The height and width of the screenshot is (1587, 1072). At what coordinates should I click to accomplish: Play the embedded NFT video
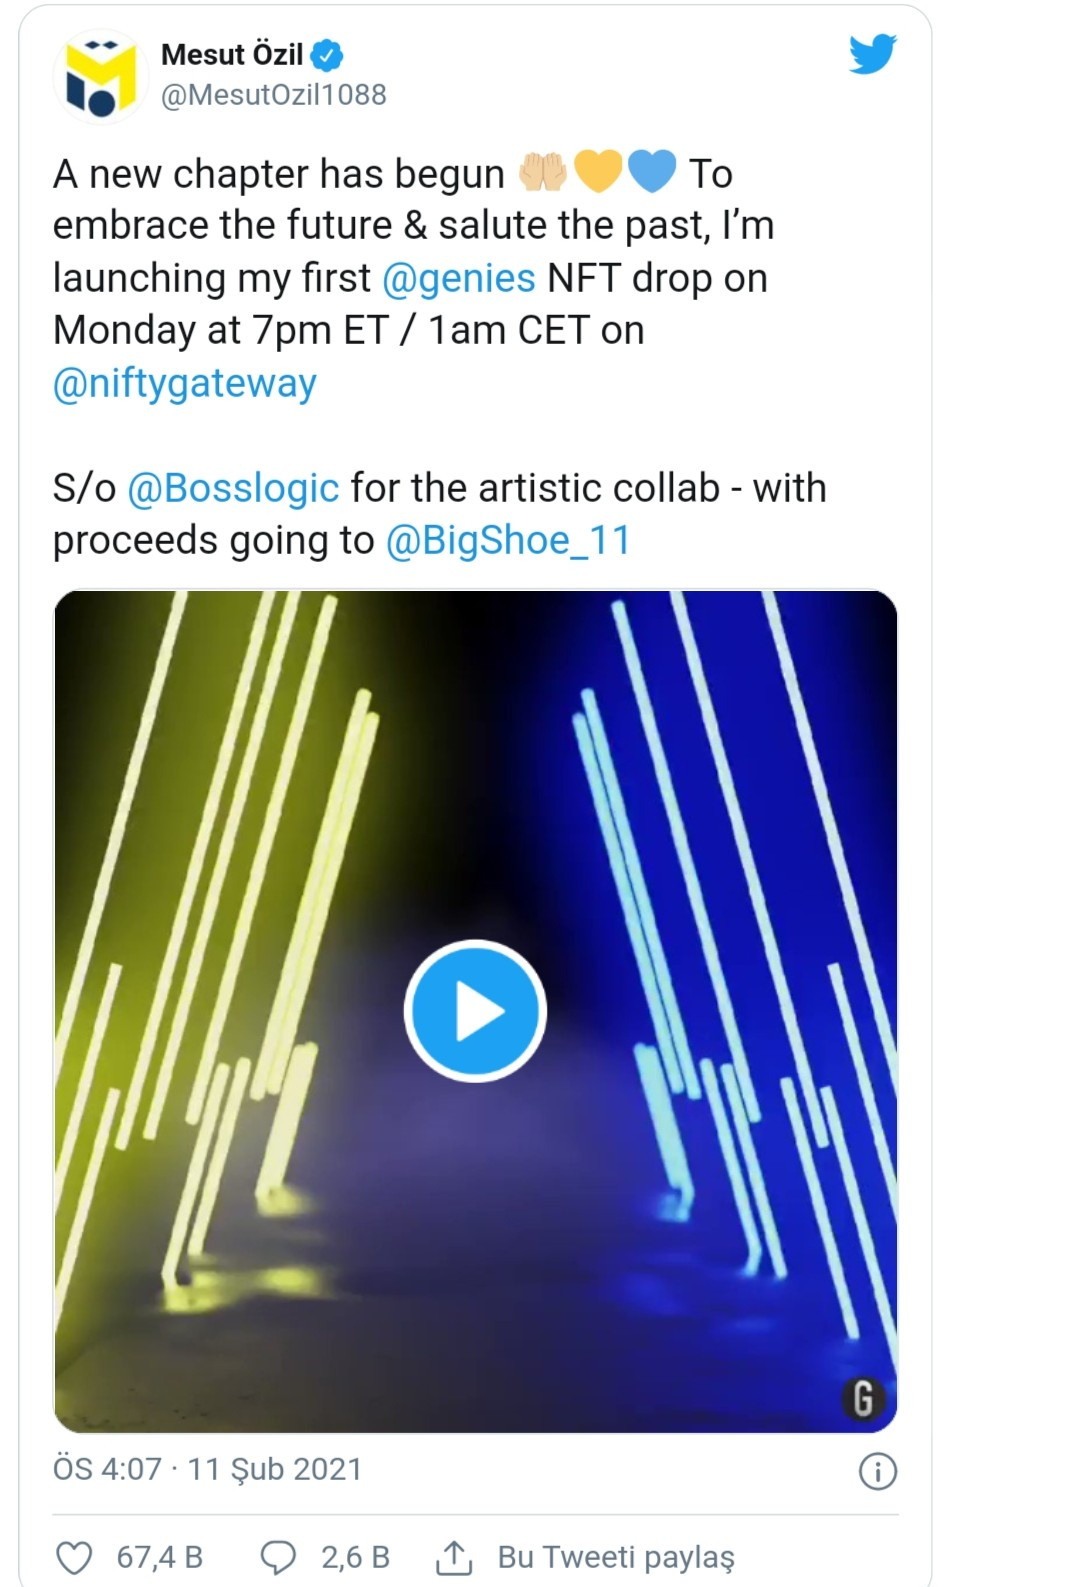[x=475, y=1011]
